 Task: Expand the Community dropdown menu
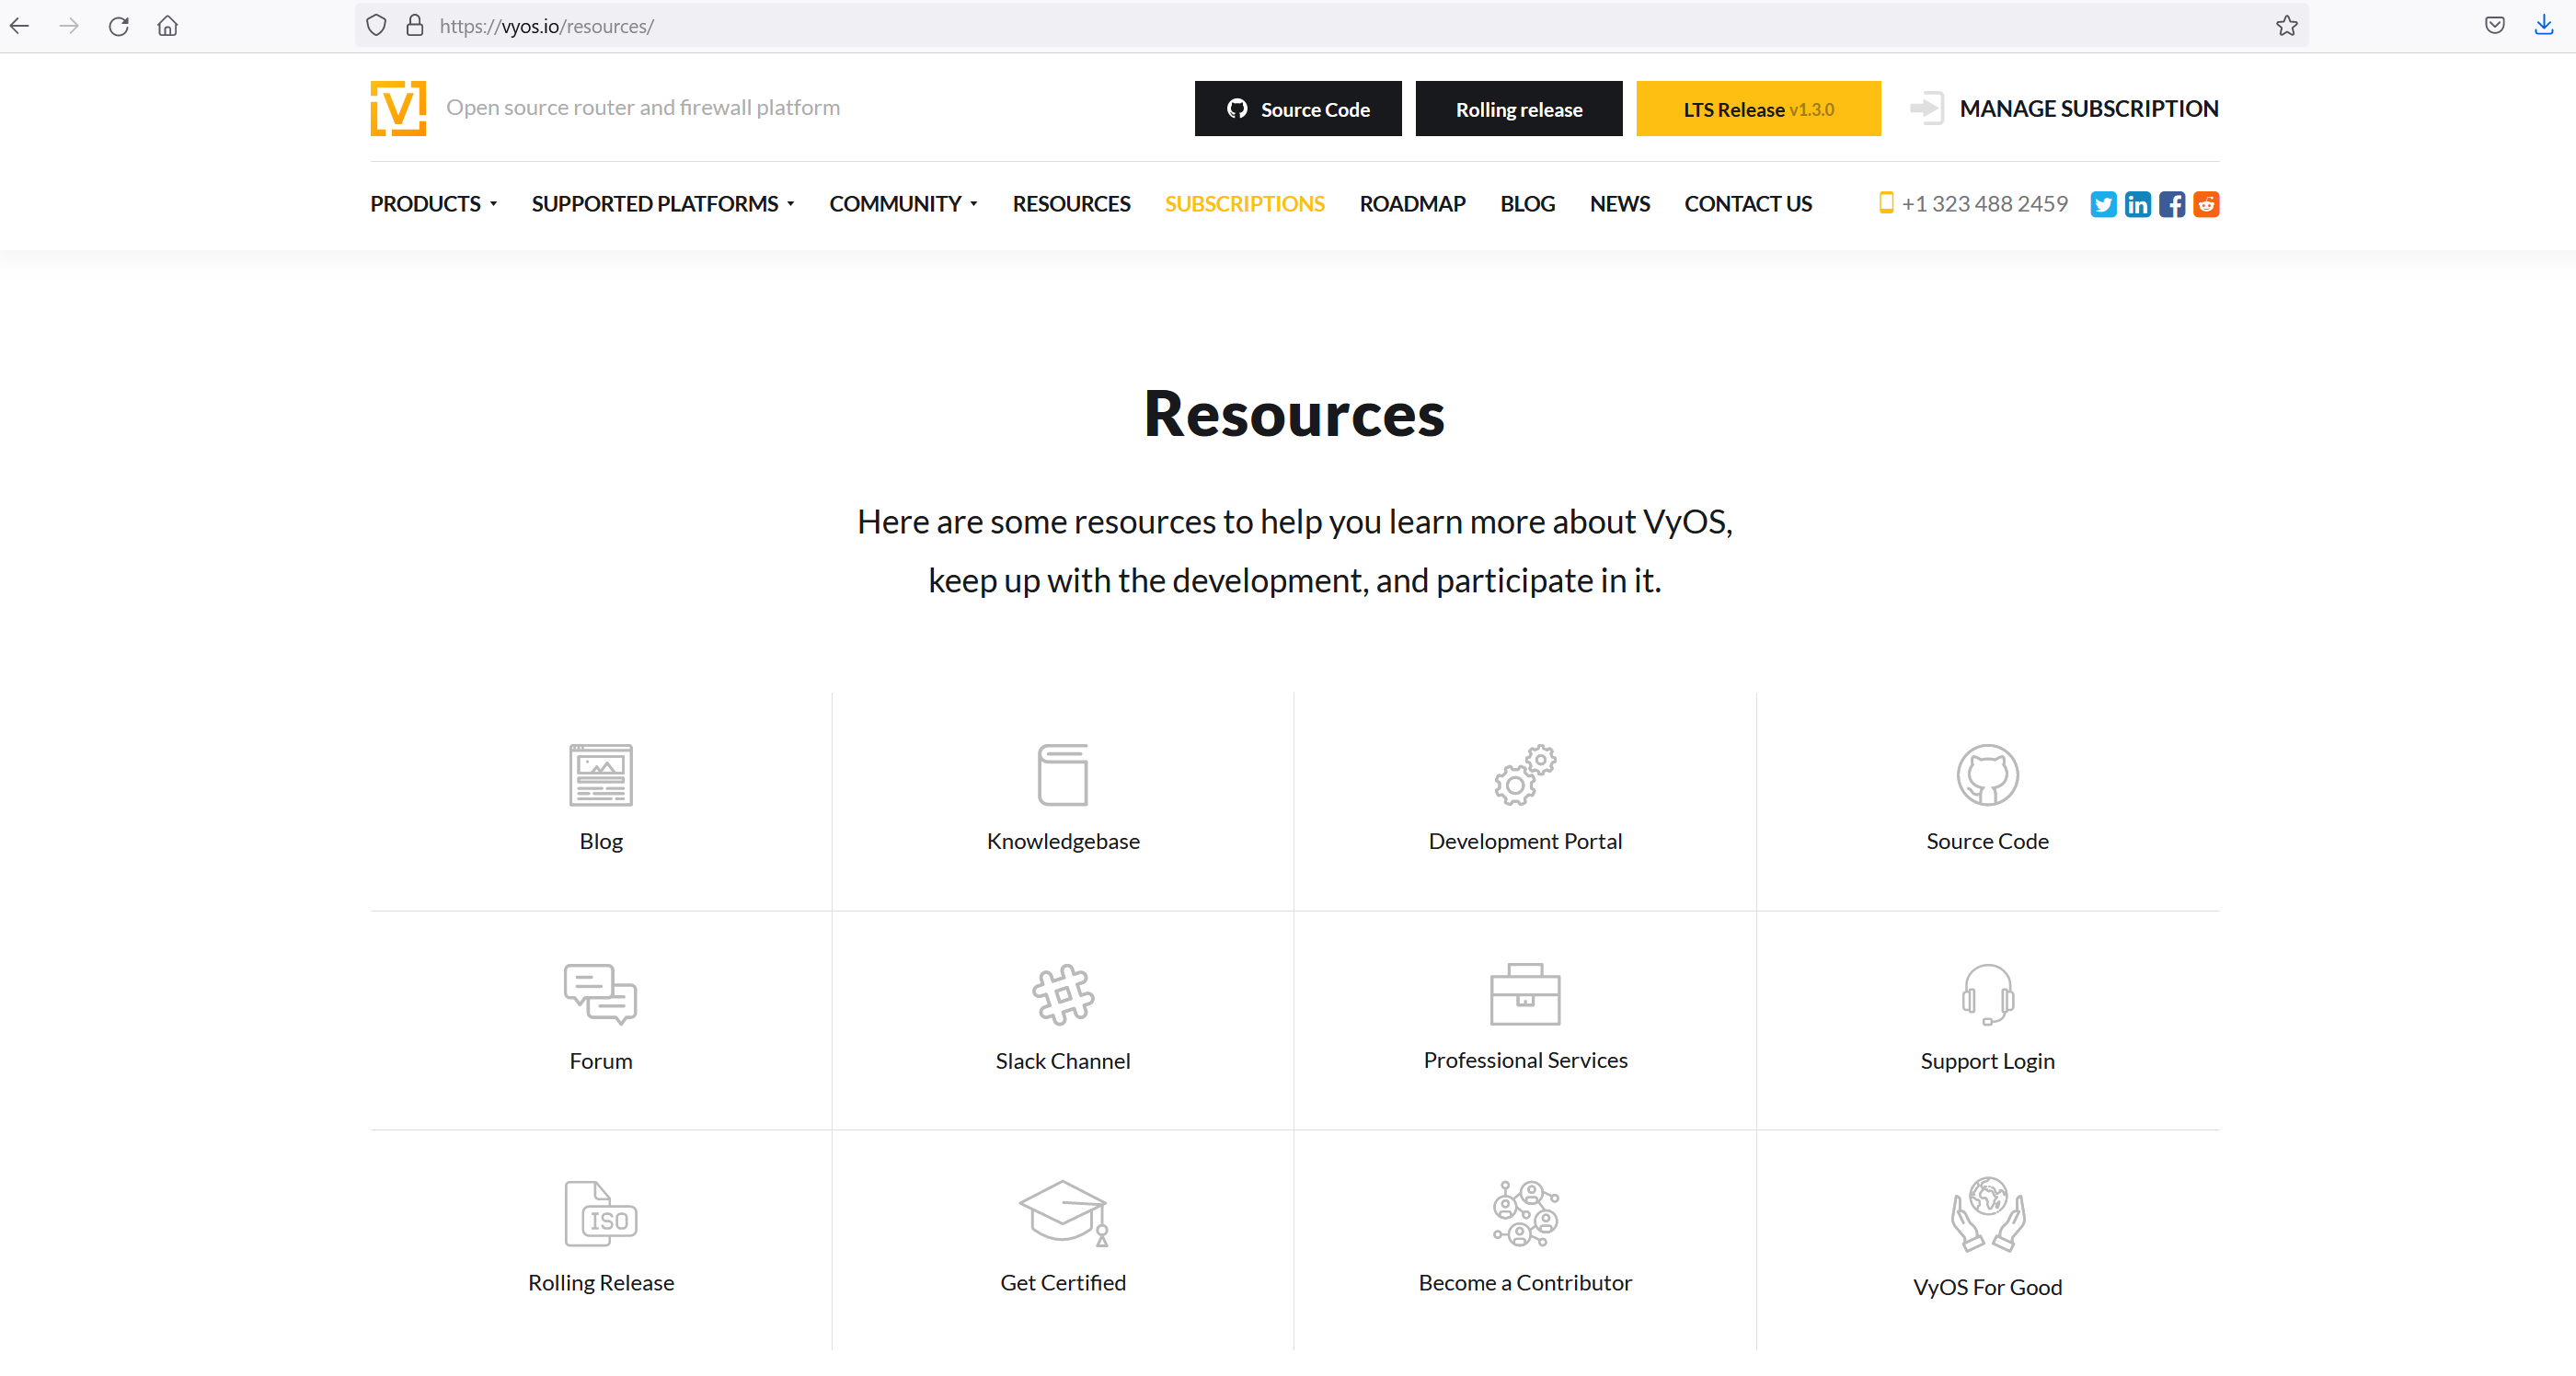(x=903, y=204)
